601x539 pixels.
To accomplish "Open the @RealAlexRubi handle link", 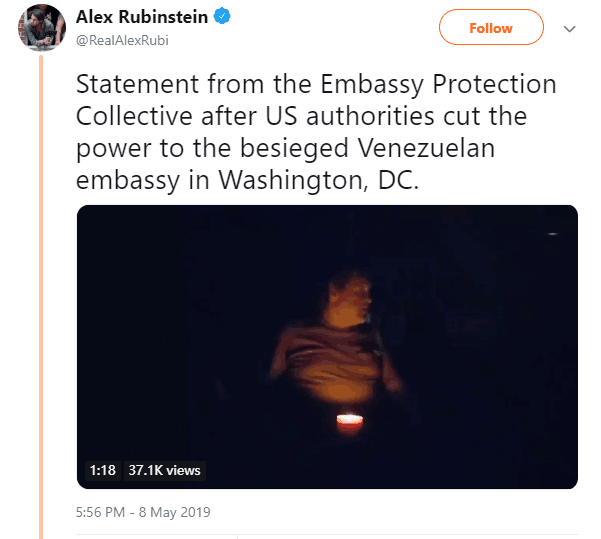I will (x=122, y=40).
